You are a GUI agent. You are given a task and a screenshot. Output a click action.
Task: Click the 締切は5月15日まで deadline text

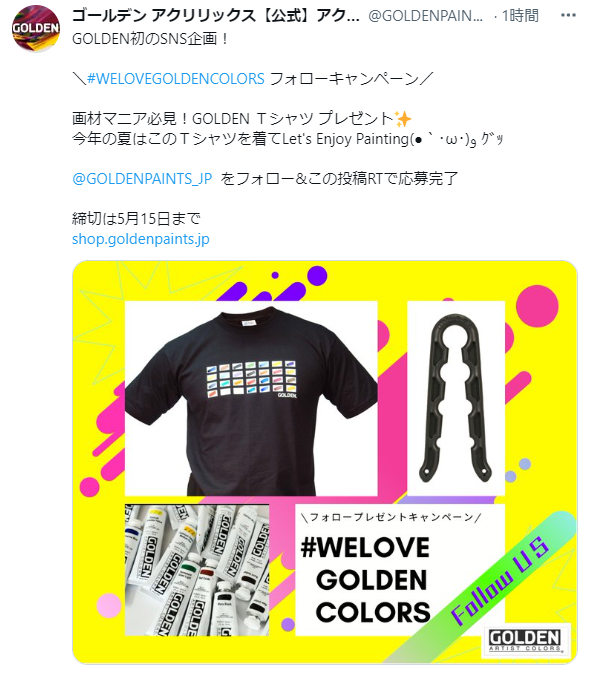pos(136,219)
